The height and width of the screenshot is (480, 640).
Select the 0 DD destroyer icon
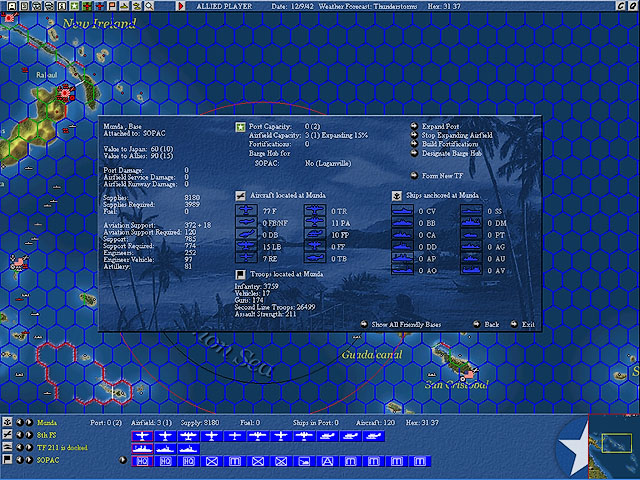tap(402, 247)
